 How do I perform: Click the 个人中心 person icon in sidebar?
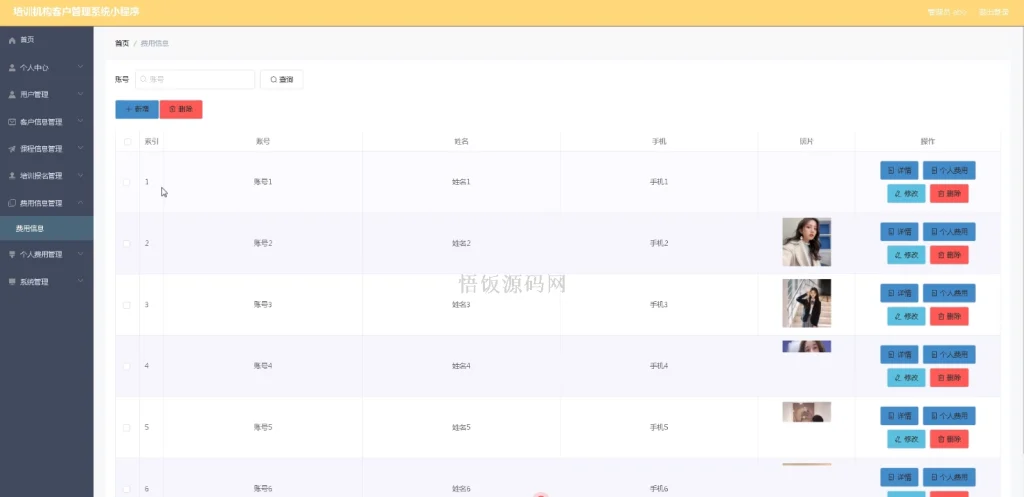click(12, 68)
